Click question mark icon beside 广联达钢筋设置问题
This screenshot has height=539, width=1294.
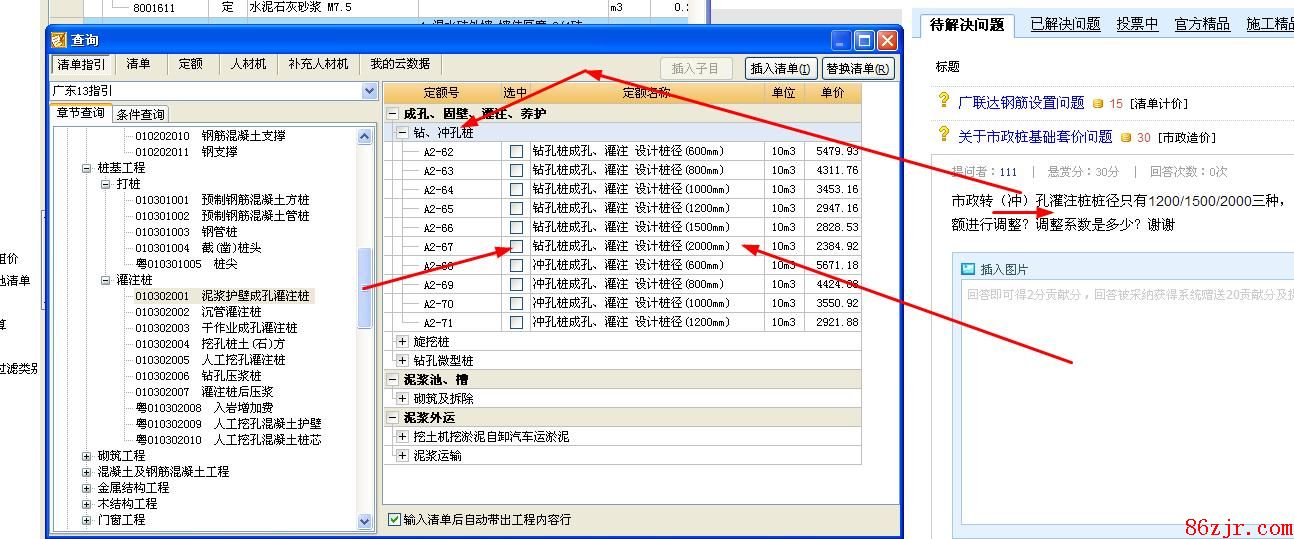943,101
